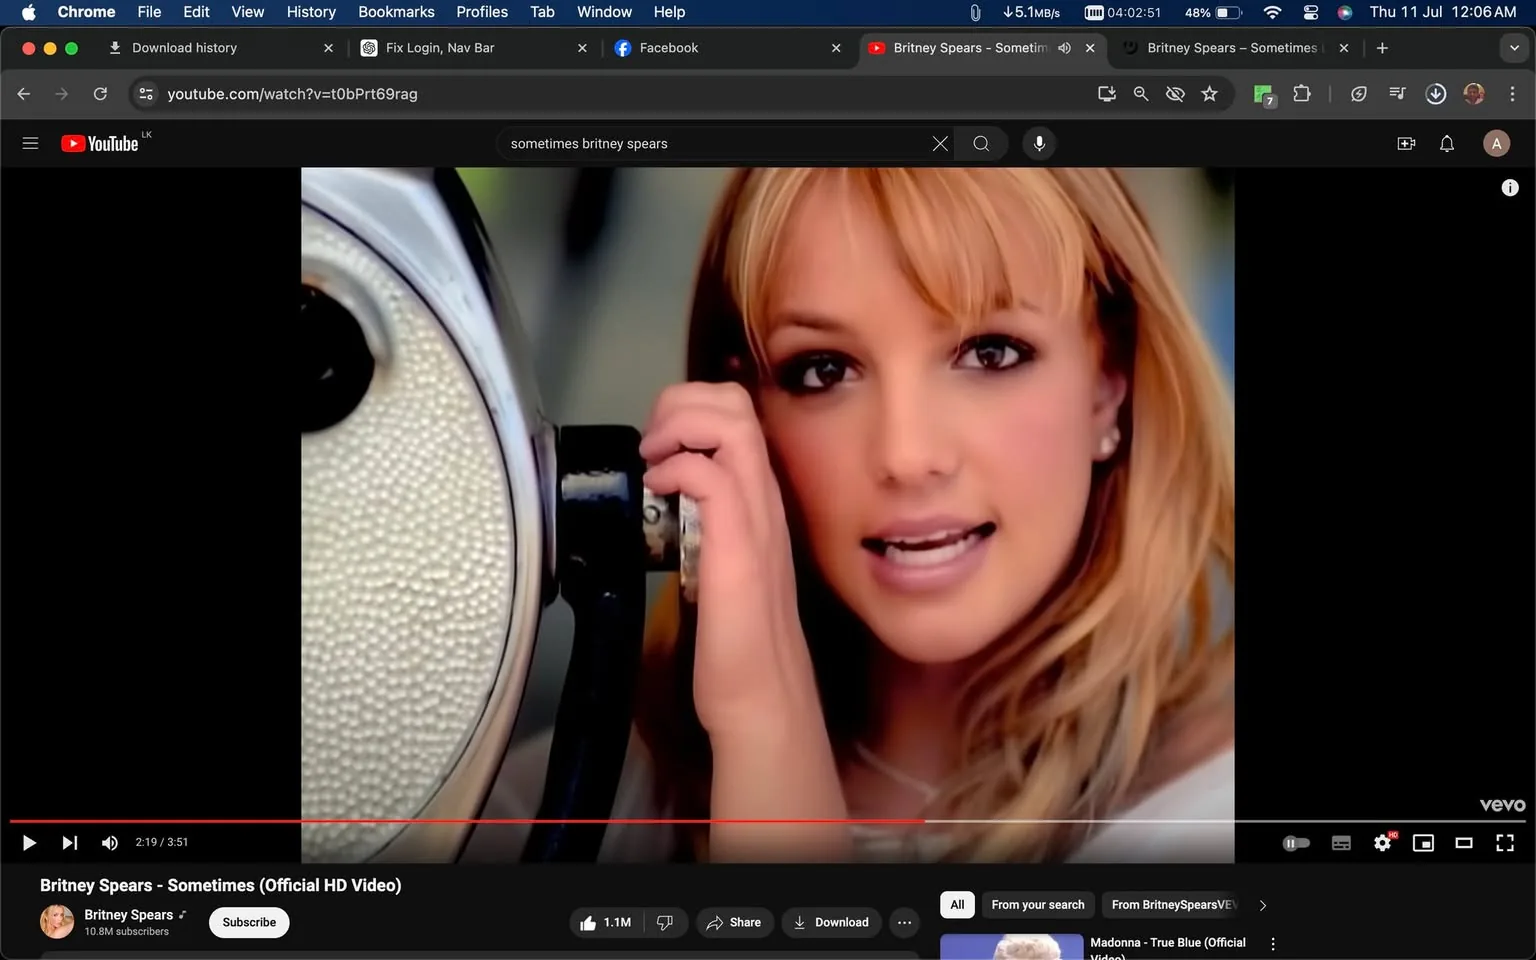Toggle autoplay on the video player

click(x=1296, y=842)
